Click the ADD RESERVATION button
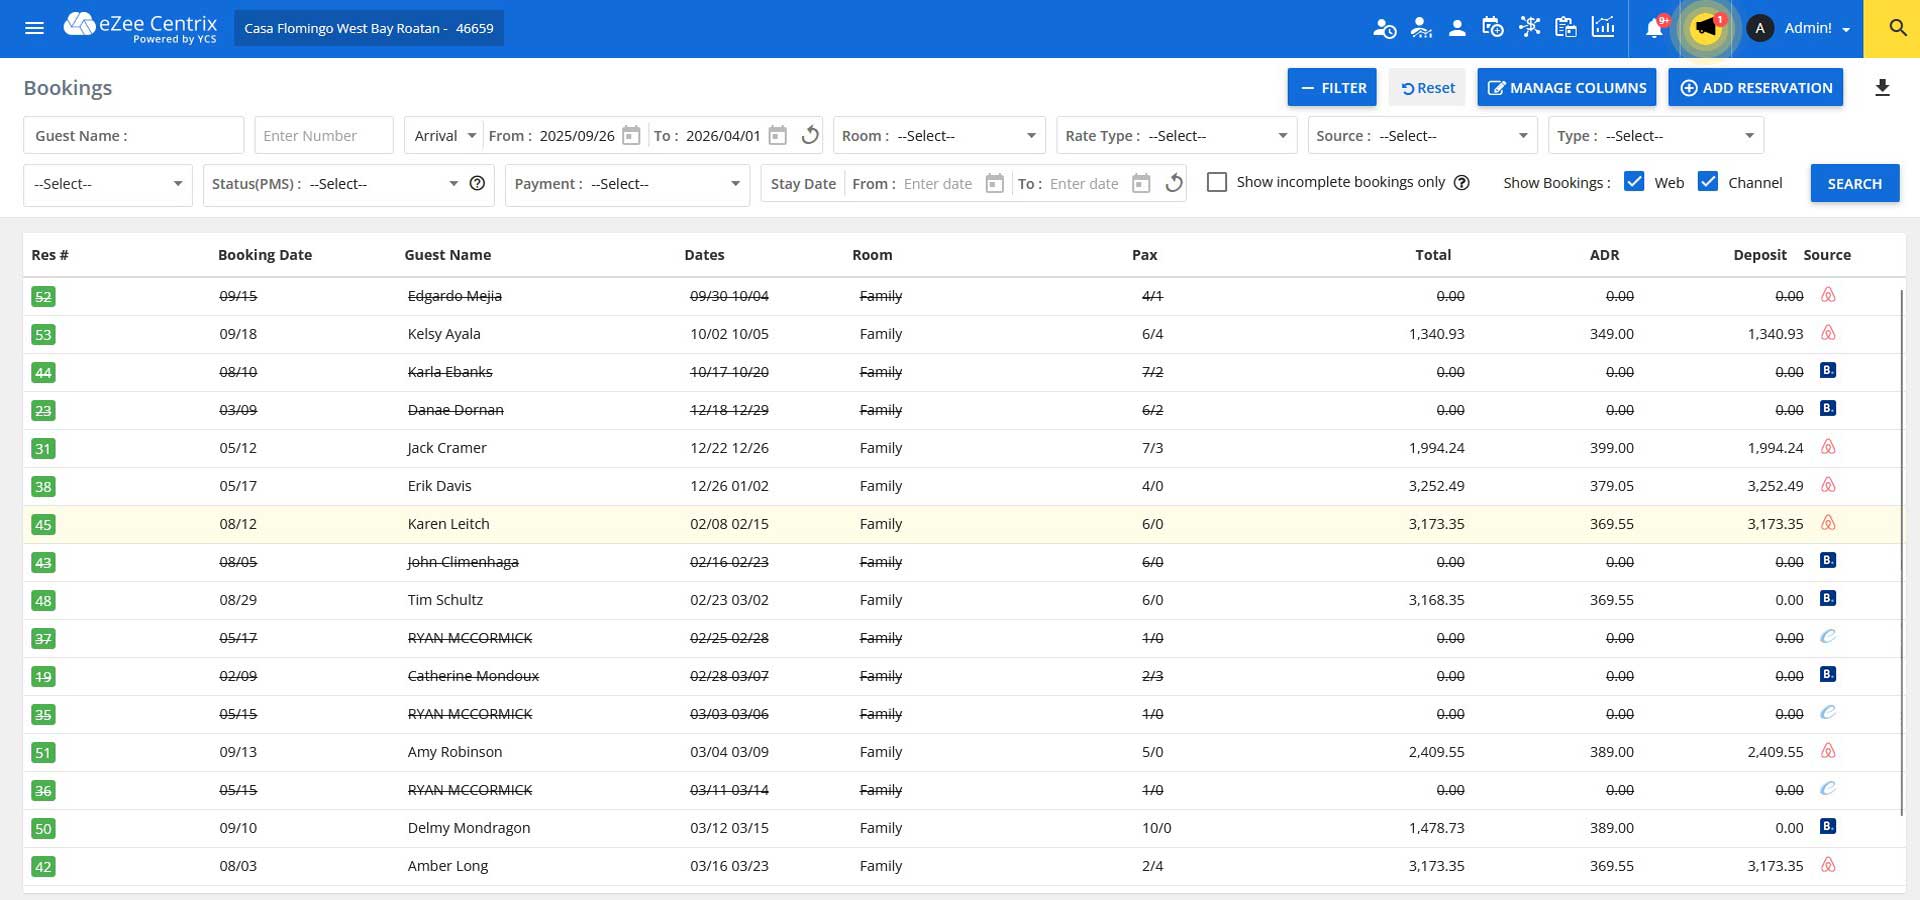The height and width of the screenshot is (900, 1920). click(1755, 88)
